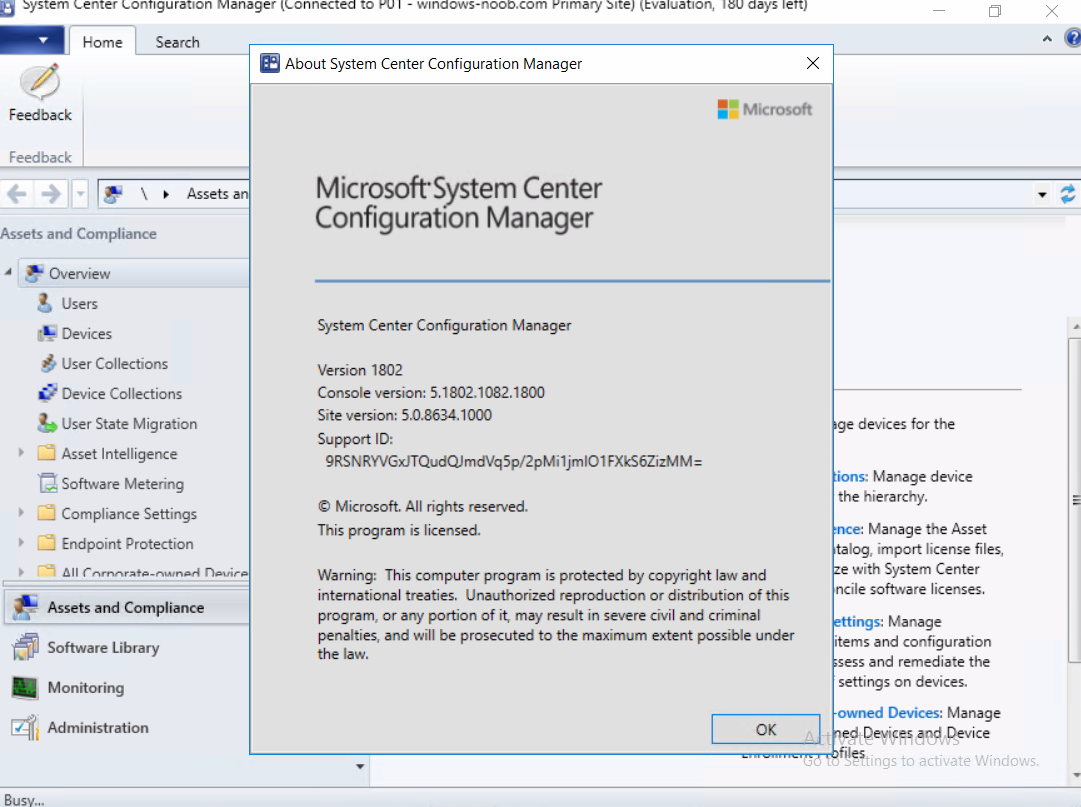1081x807 pixels.
Task: Refresh the console view
Action: (x=1067, y=194)
